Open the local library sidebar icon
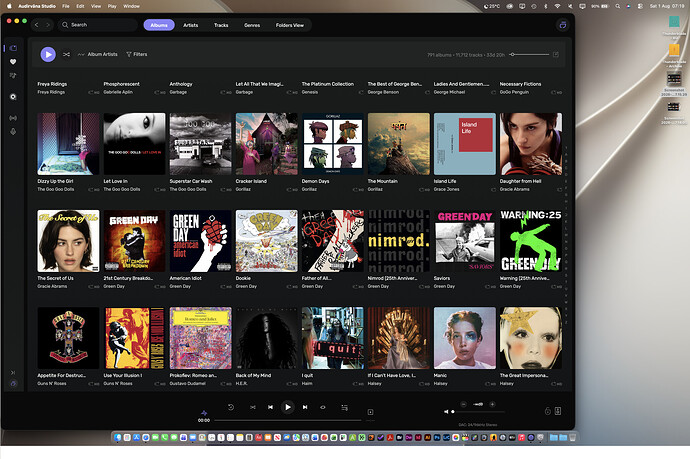690x459 pixels. point(13,48)
